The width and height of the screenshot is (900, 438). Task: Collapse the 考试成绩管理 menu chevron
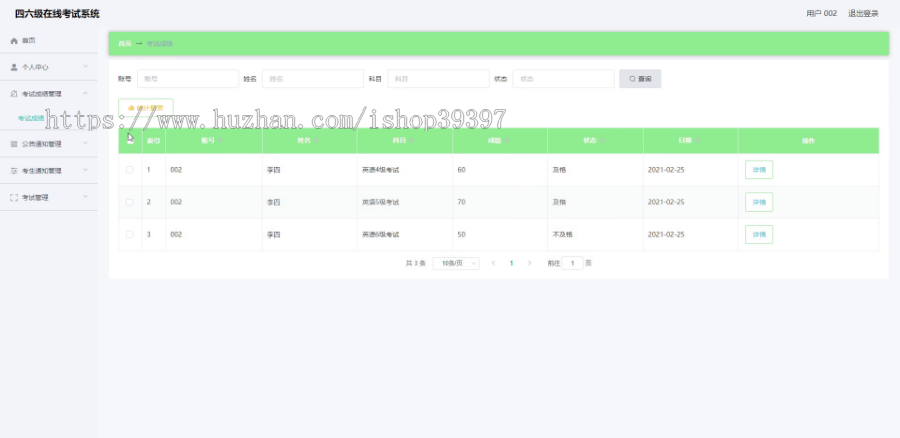(86, 93)
